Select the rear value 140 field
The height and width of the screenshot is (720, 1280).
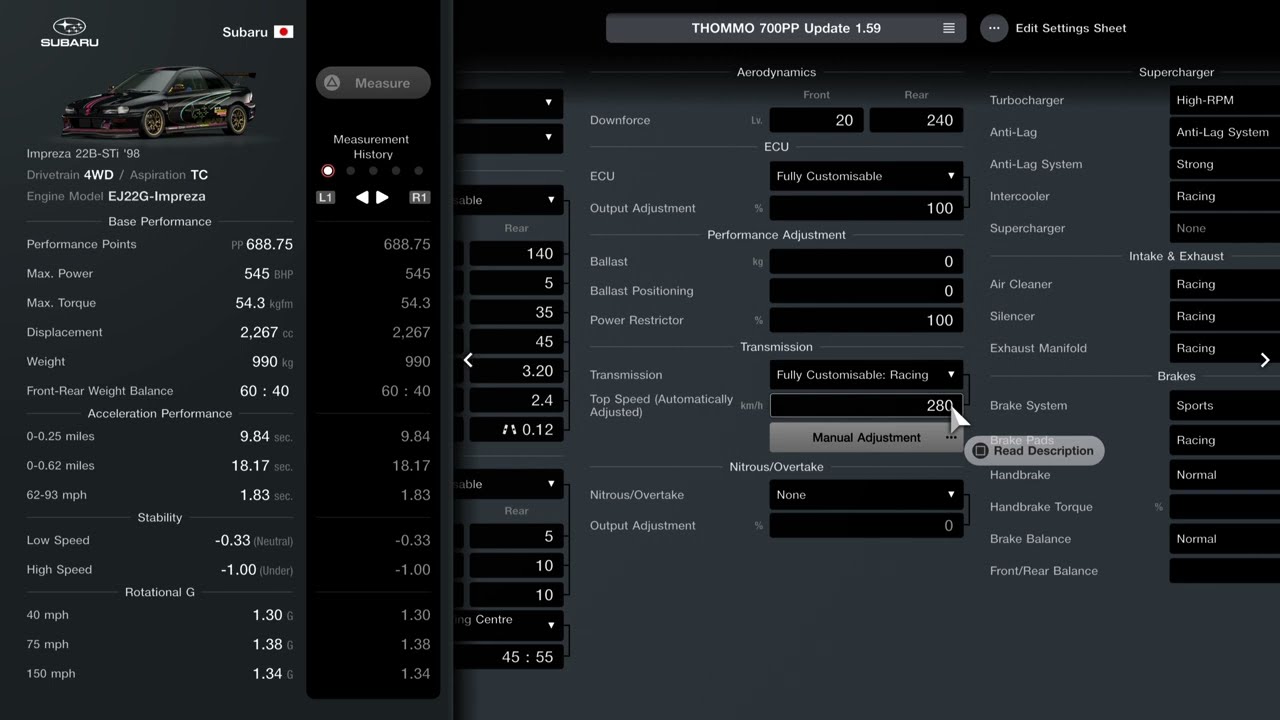click(516, 254)
